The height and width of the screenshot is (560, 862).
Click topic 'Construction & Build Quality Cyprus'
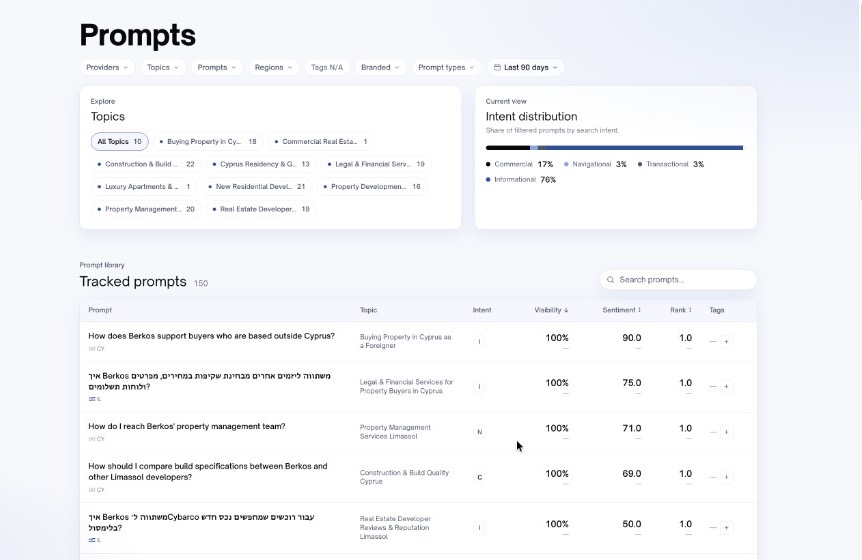click(404, 476)
